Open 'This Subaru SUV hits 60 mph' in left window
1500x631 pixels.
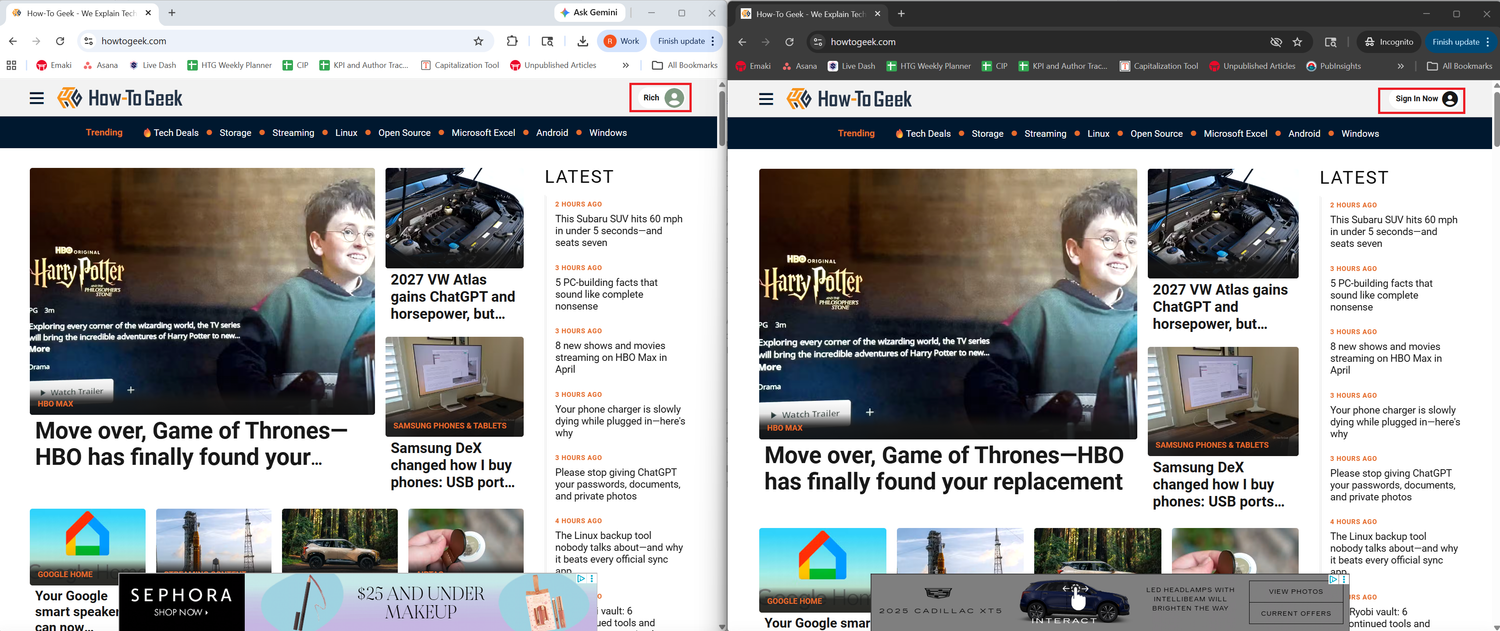point(619,230)
